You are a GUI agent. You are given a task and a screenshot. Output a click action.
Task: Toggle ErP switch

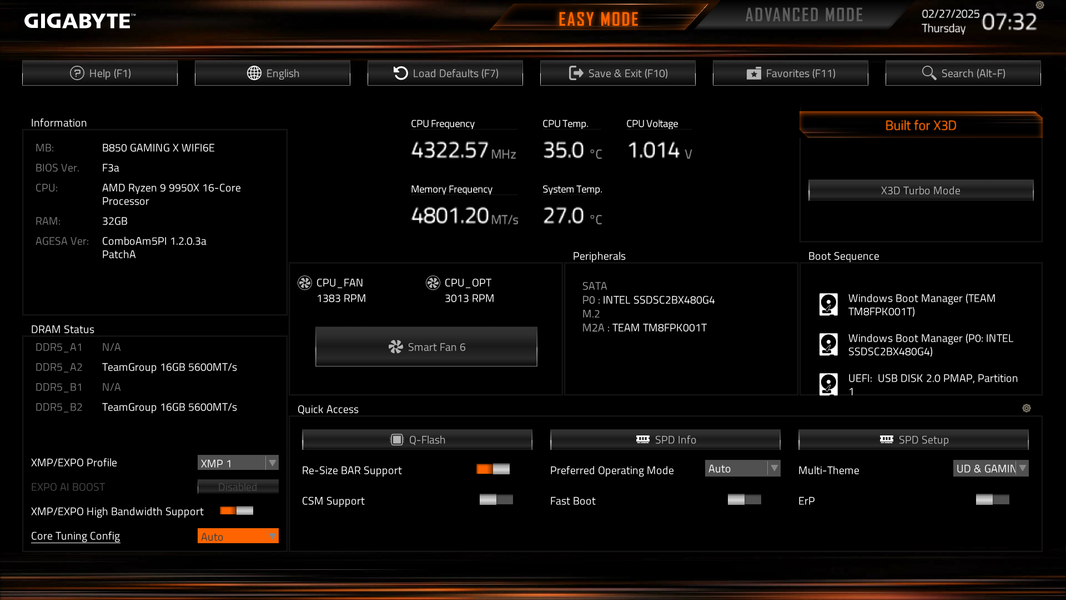point(992,499)
